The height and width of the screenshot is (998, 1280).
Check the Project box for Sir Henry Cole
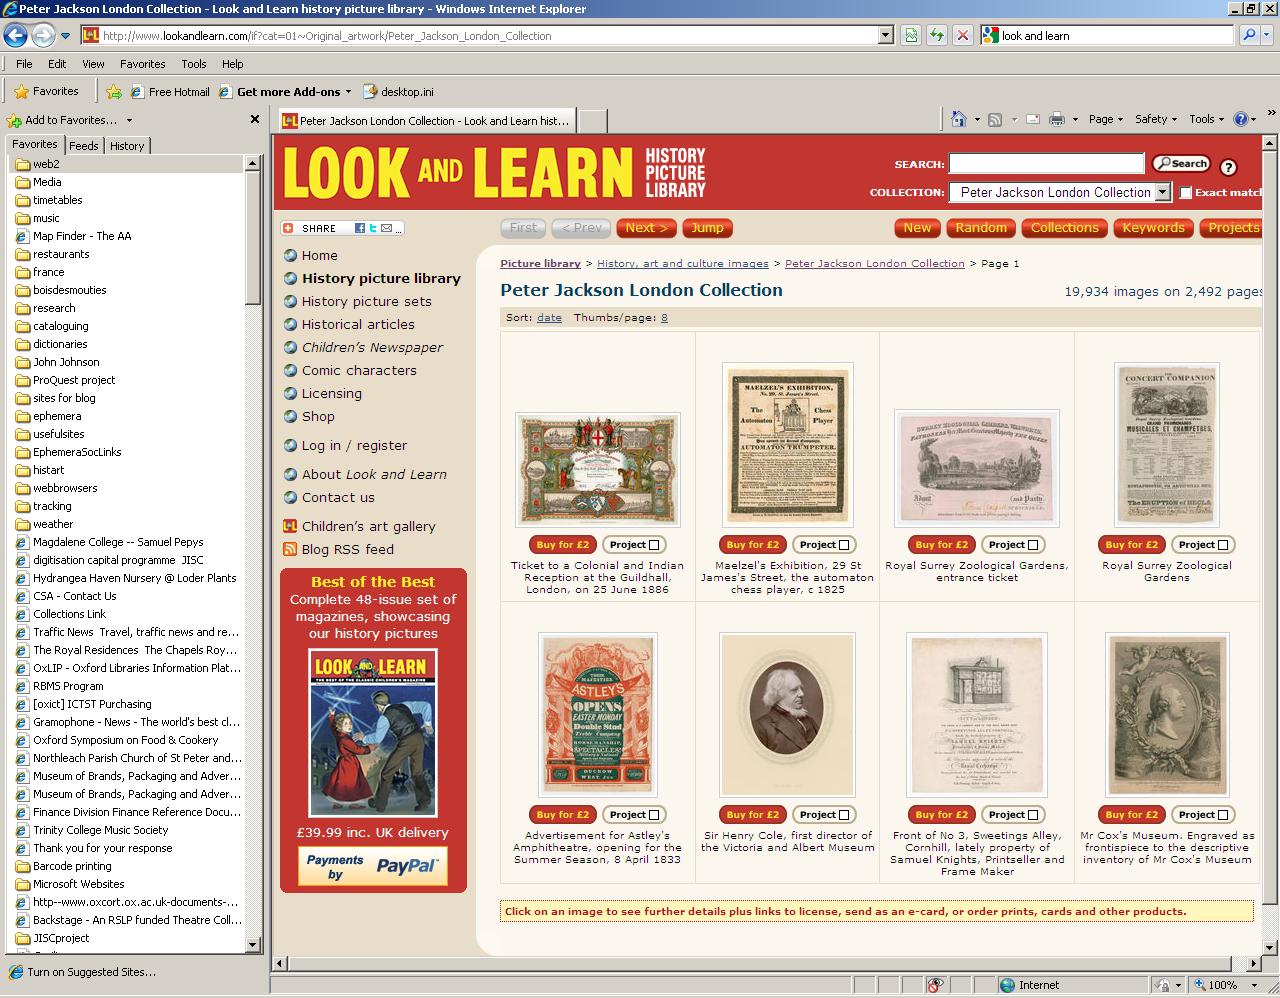click(845, 814)
